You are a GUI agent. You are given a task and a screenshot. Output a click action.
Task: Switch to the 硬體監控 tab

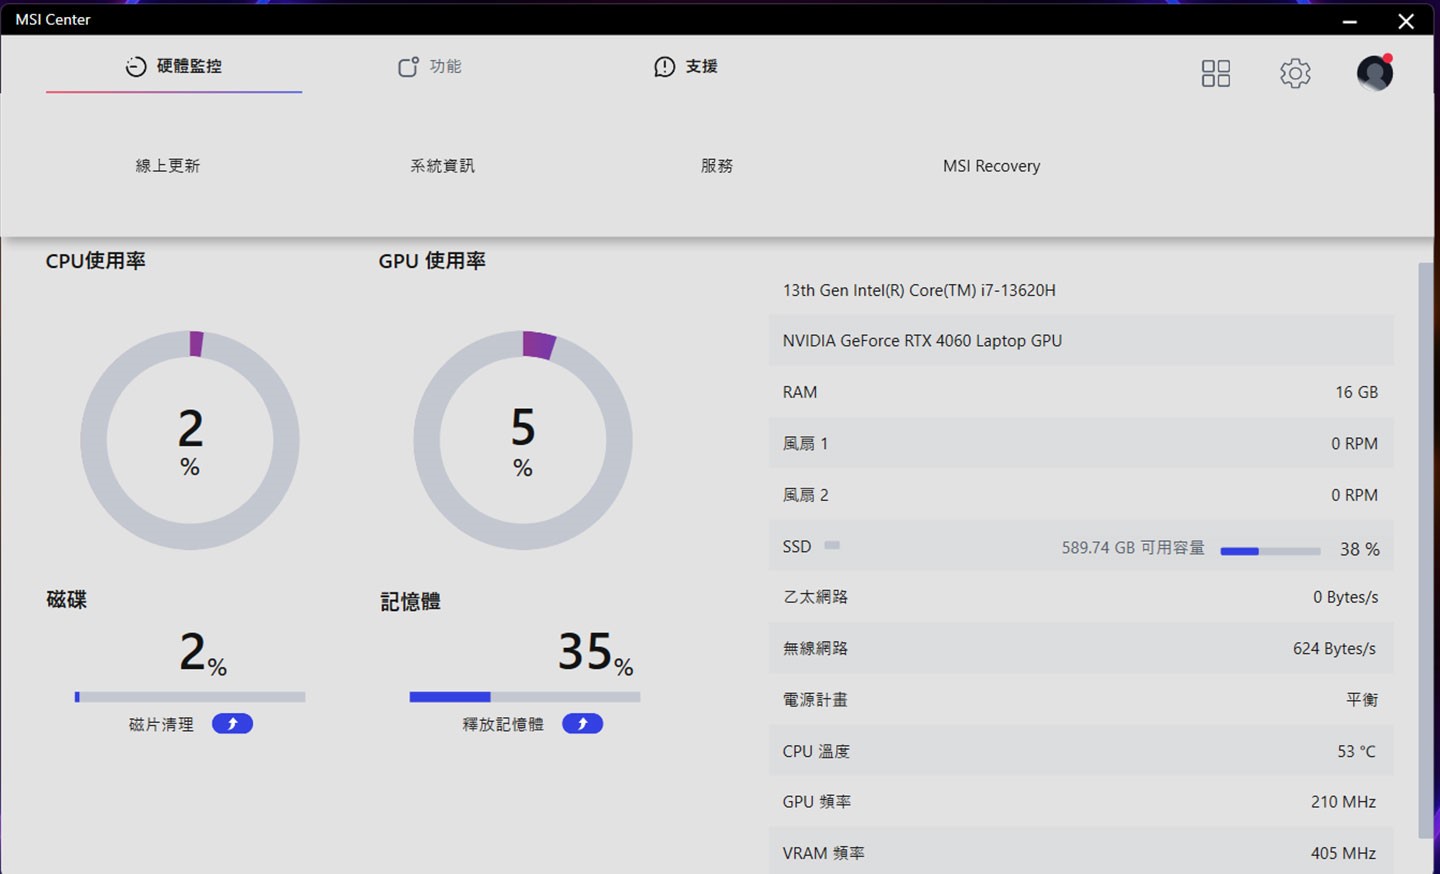pyautogui.click(x=189, y=67)
